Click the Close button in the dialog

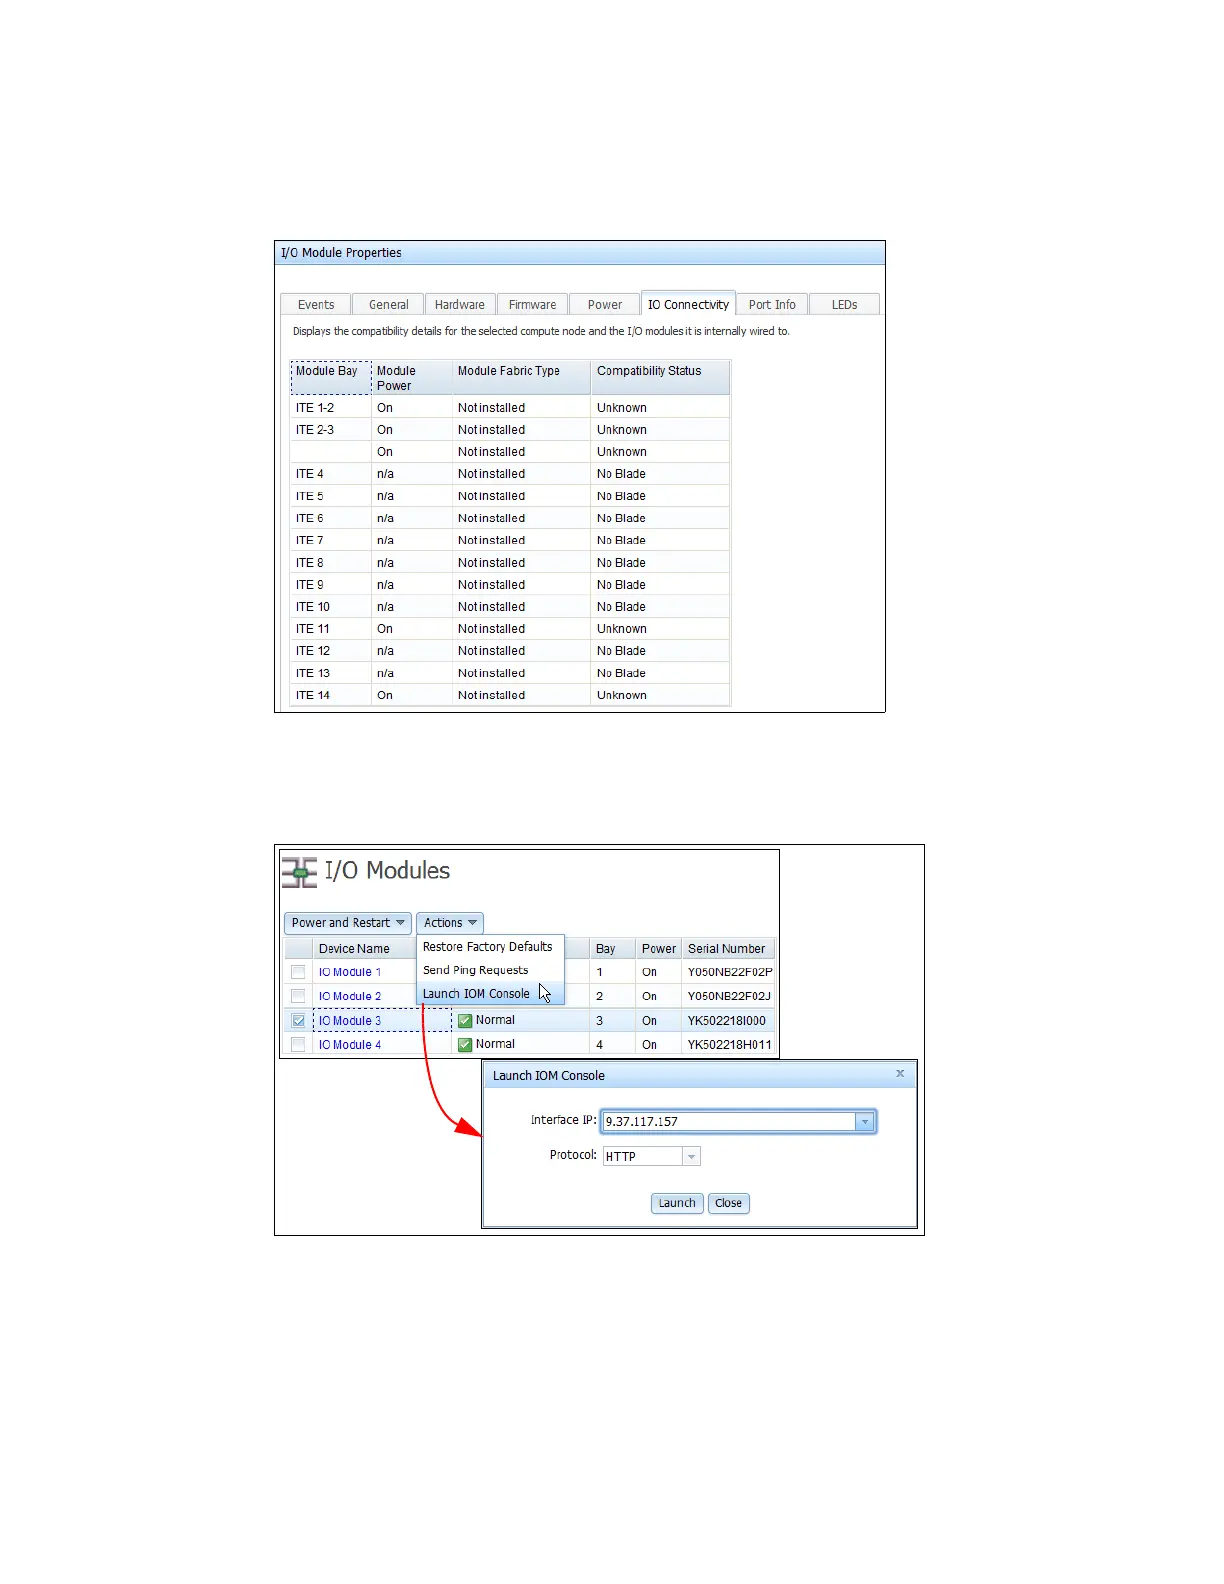coord(729,1203)
